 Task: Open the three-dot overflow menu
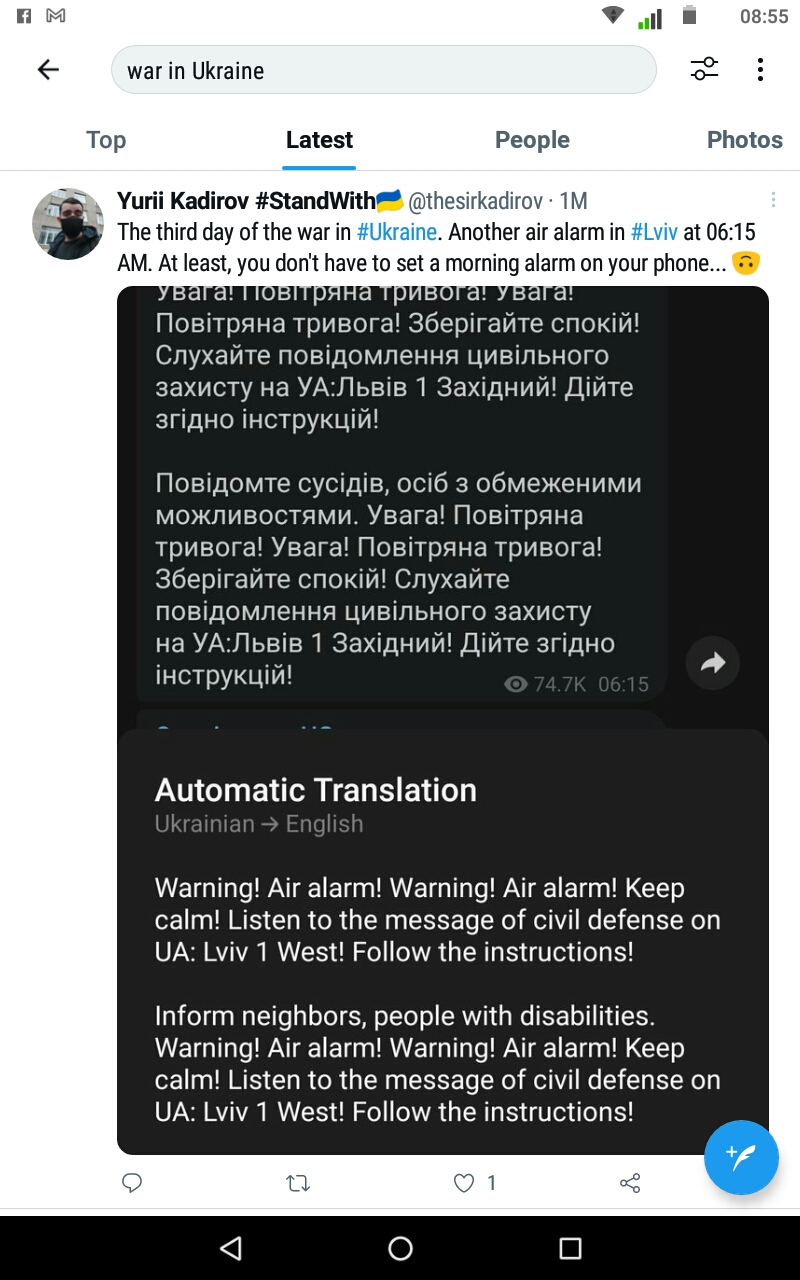click(761, 70)
